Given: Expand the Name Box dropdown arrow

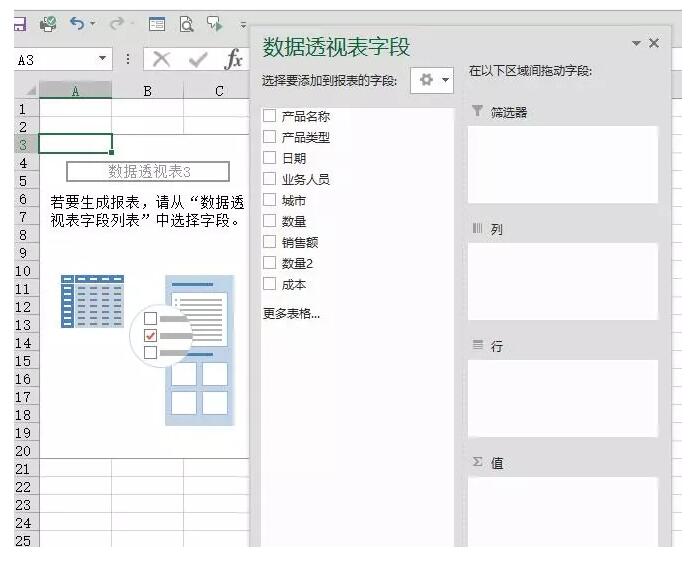Looking at the screenshot, I should tap(103, 58).
